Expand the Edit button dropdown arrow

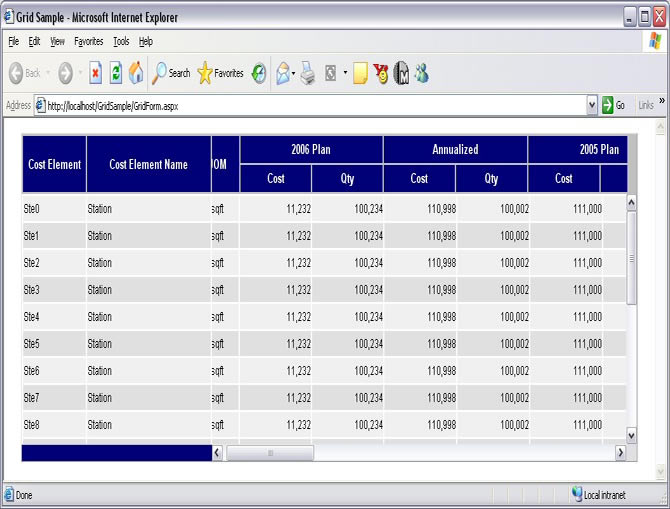click(x=345, y=73)
